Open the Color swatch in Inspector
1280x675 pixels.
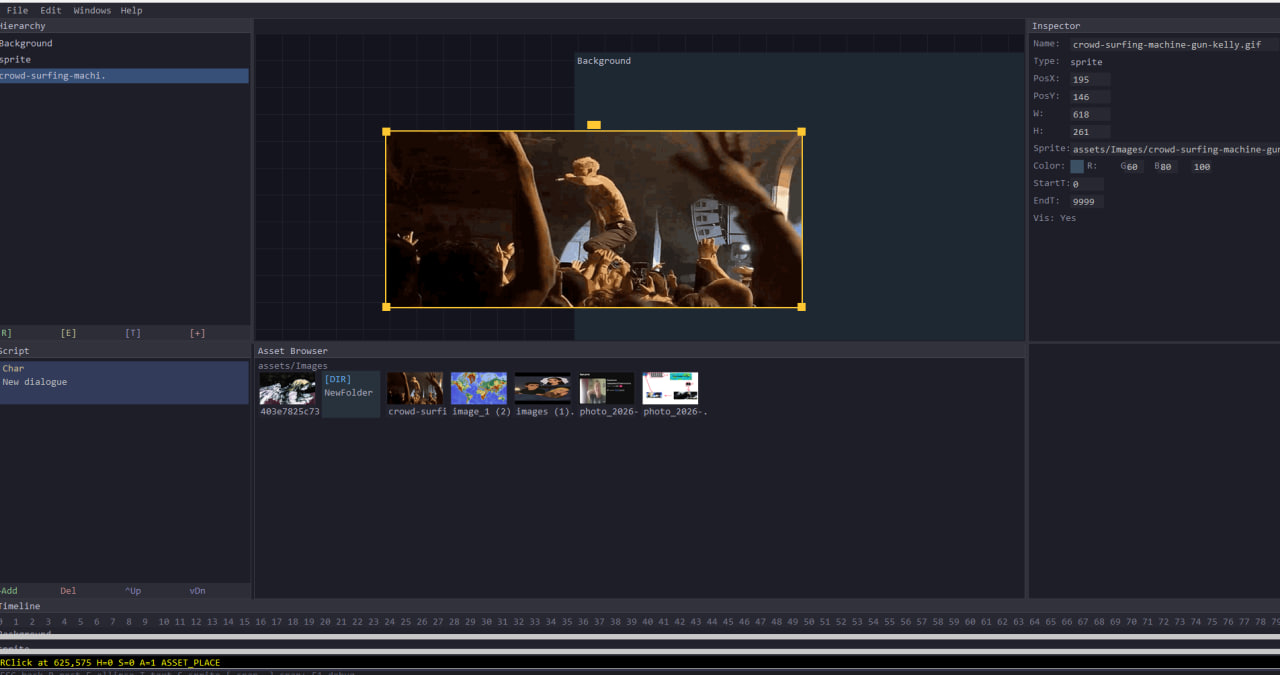point(1077,166)
